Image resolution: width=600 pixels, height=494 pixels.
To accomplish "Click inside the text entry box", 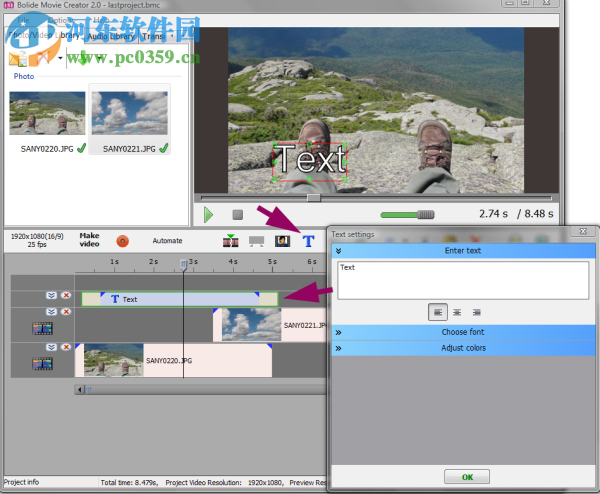I will tap(463, 280).
